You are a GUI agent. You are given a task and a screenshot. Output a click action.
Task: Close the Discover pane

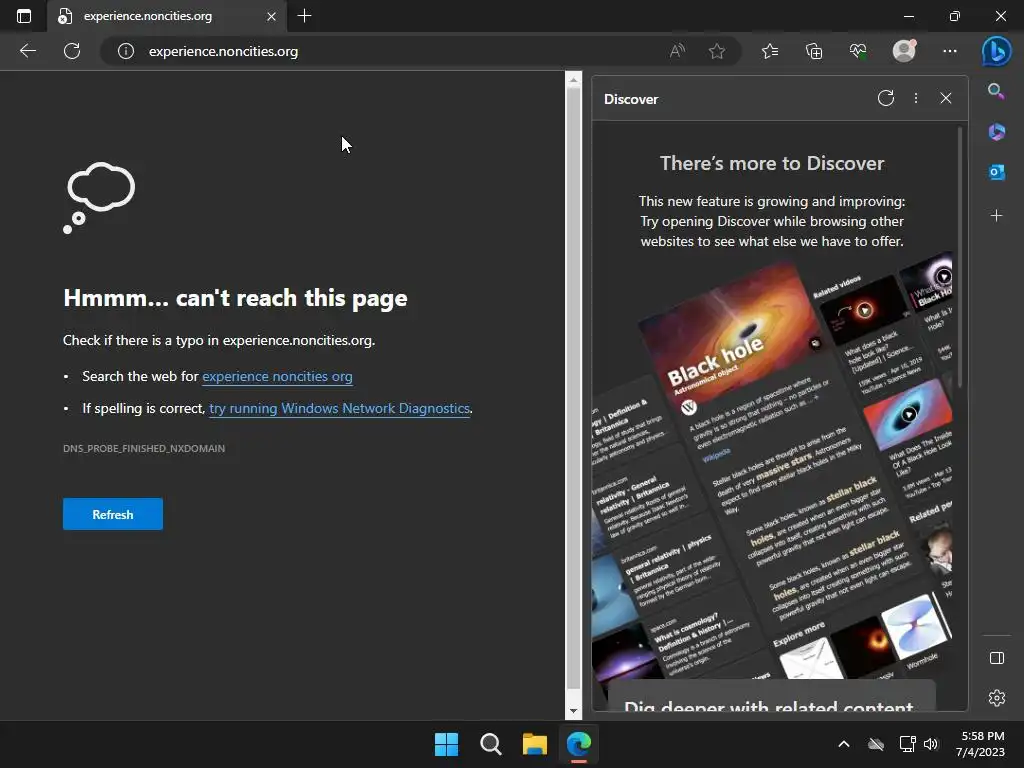946,98
